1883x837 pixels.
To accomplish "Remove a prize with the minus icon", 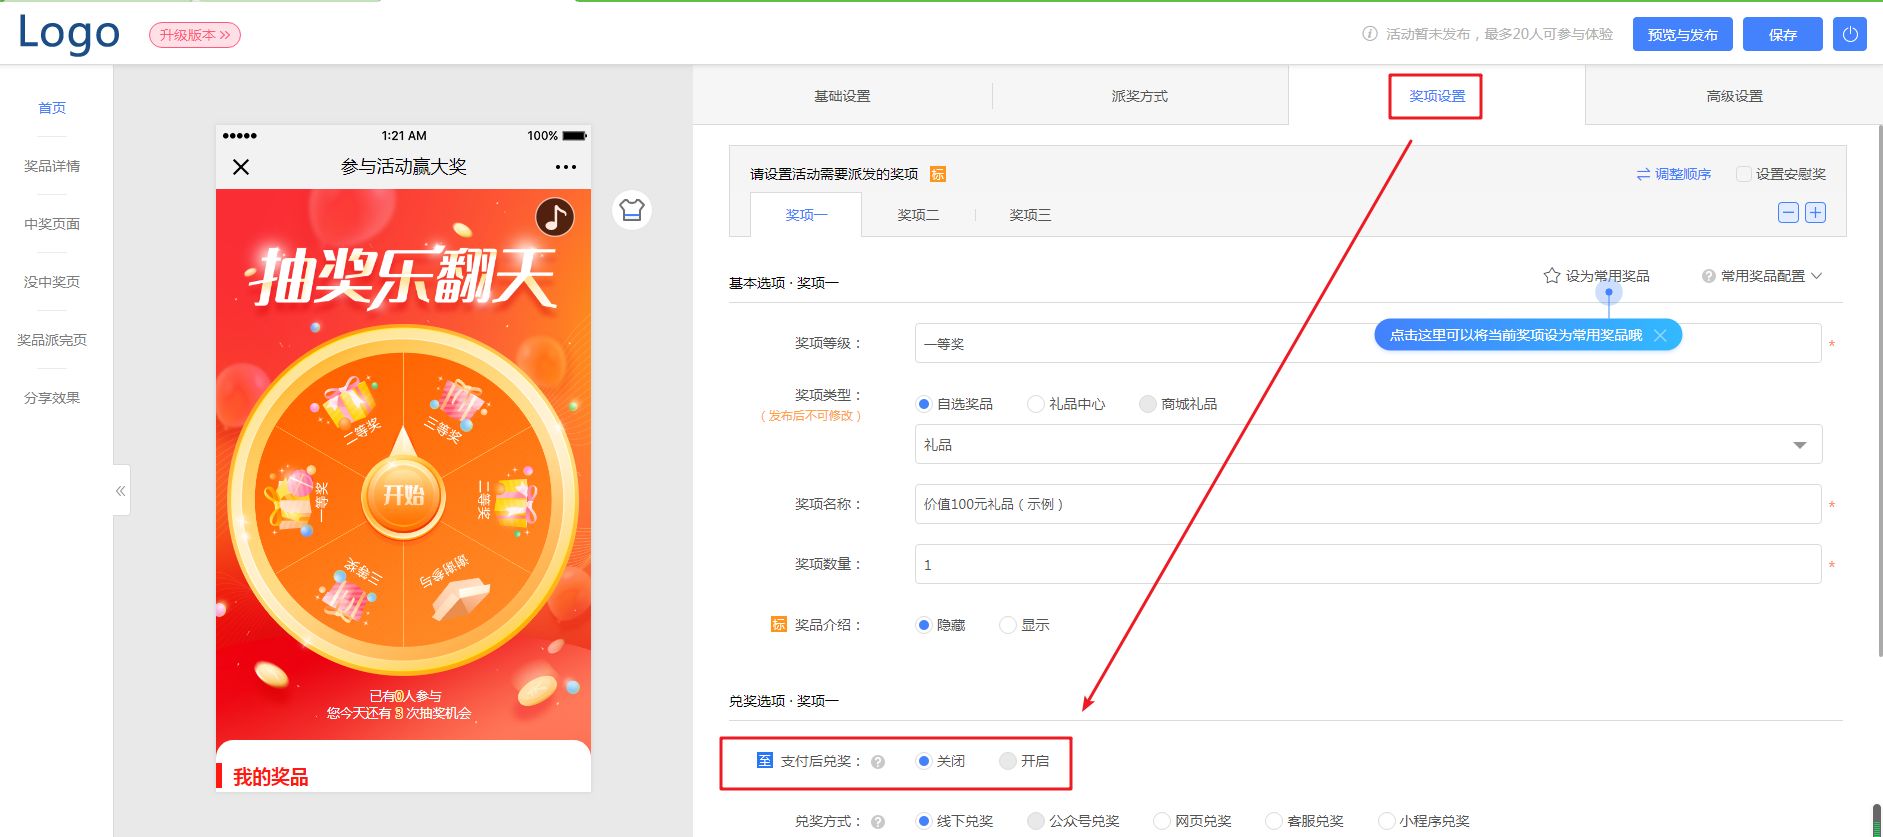I will (1788, 213).
